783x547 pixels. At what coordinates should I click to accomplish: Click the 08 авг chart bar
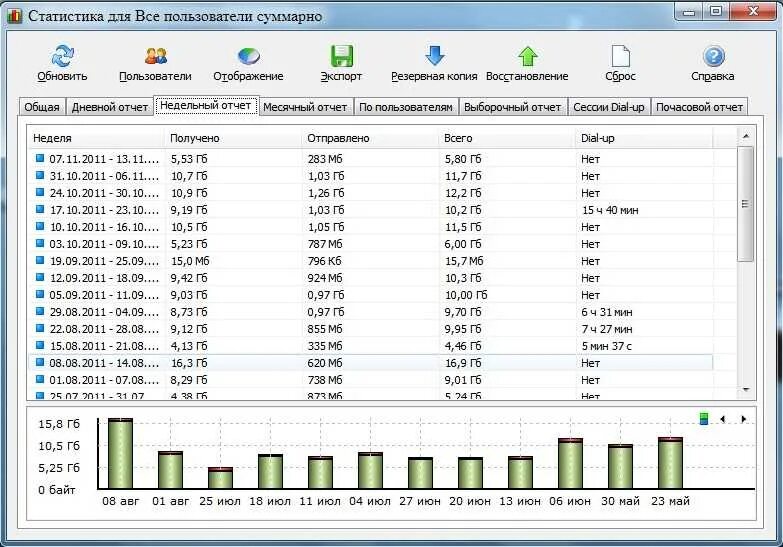pyautogui.click(x=120, y=453)
